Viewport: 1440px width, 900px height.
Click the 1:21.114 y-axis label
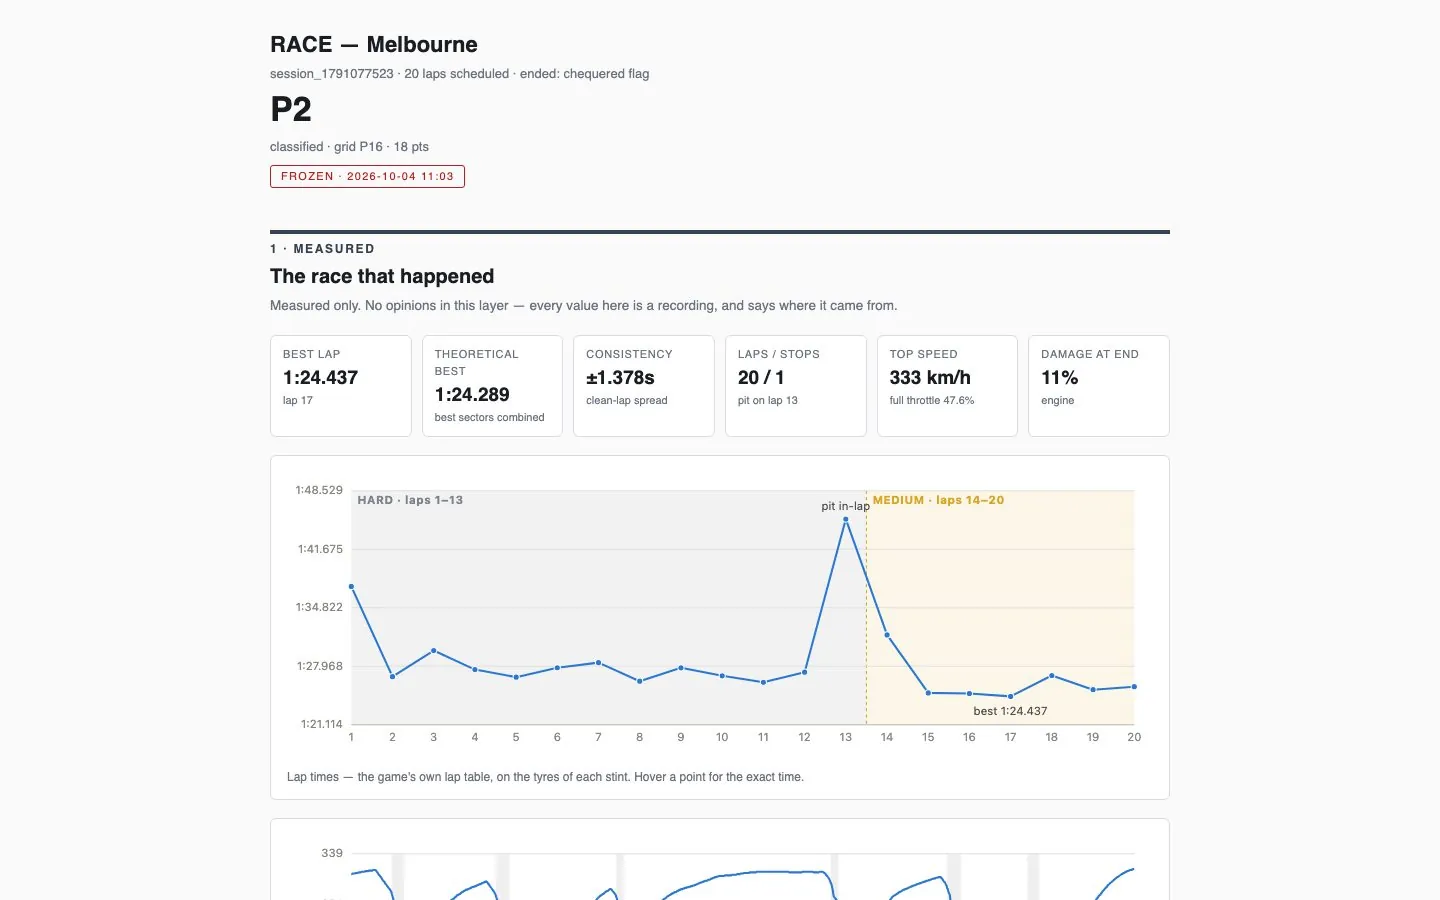click(x=322, y=724)
